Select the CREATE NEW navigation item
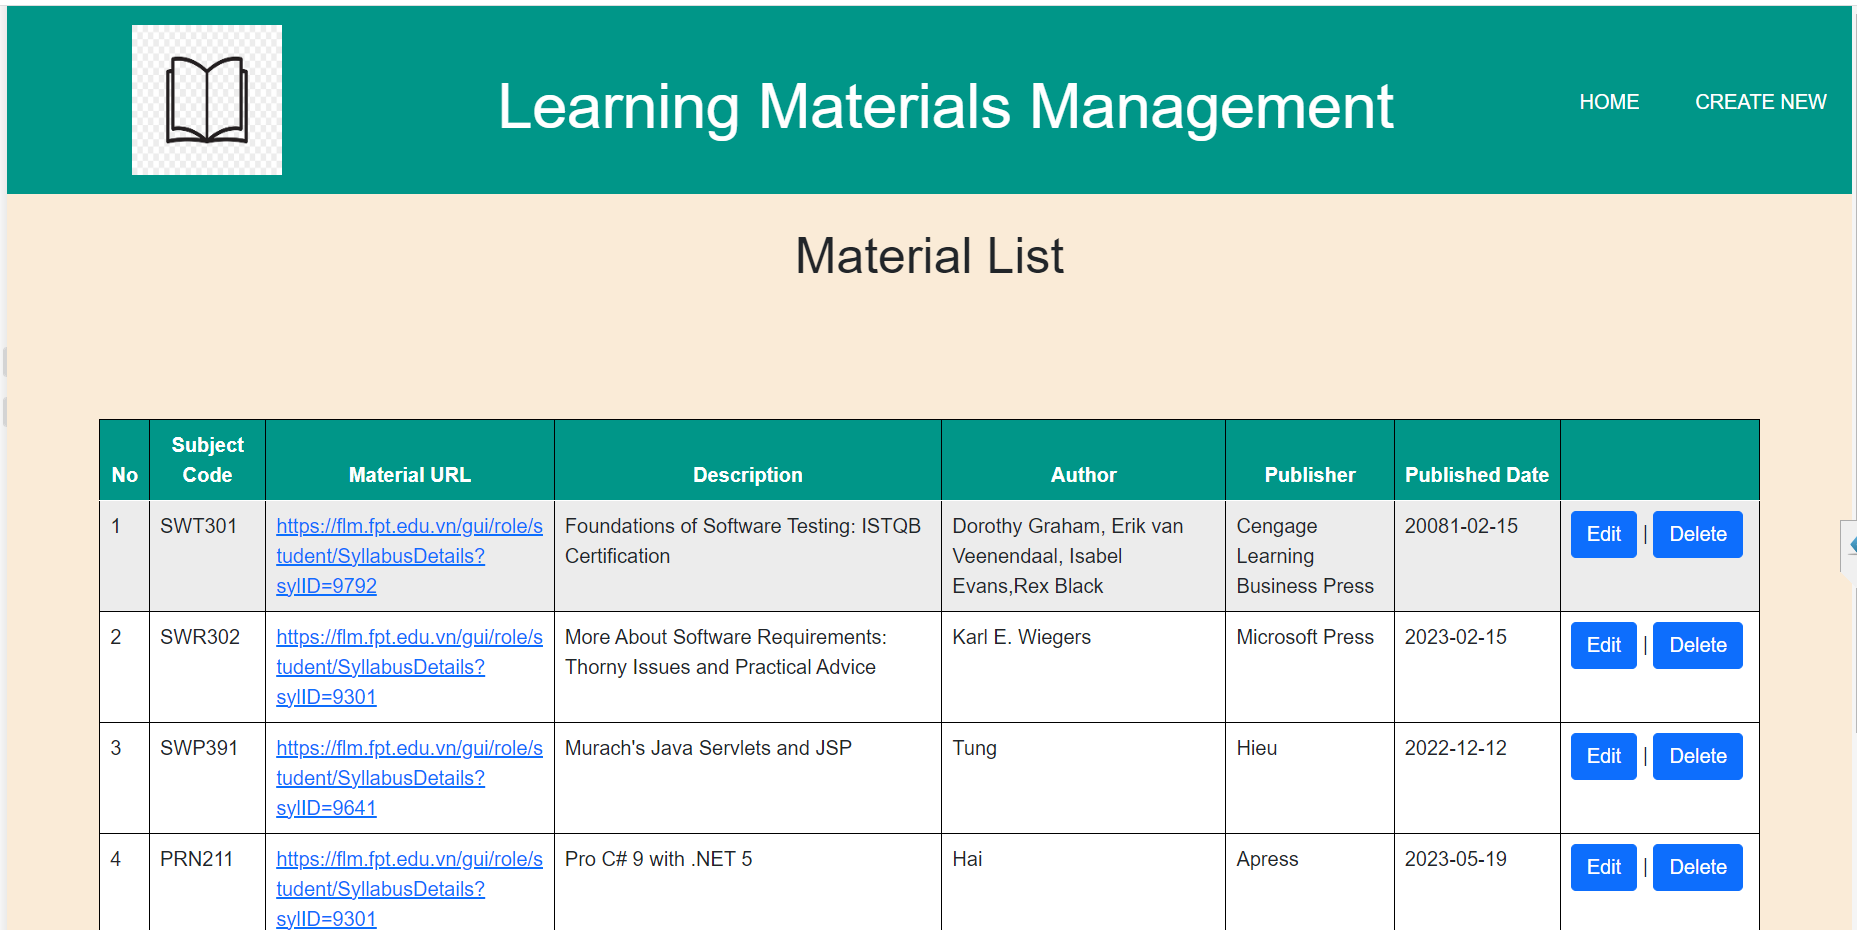Image resolution: width=1857 pixels, height=930 pixels. click(x=1761, y=101)
